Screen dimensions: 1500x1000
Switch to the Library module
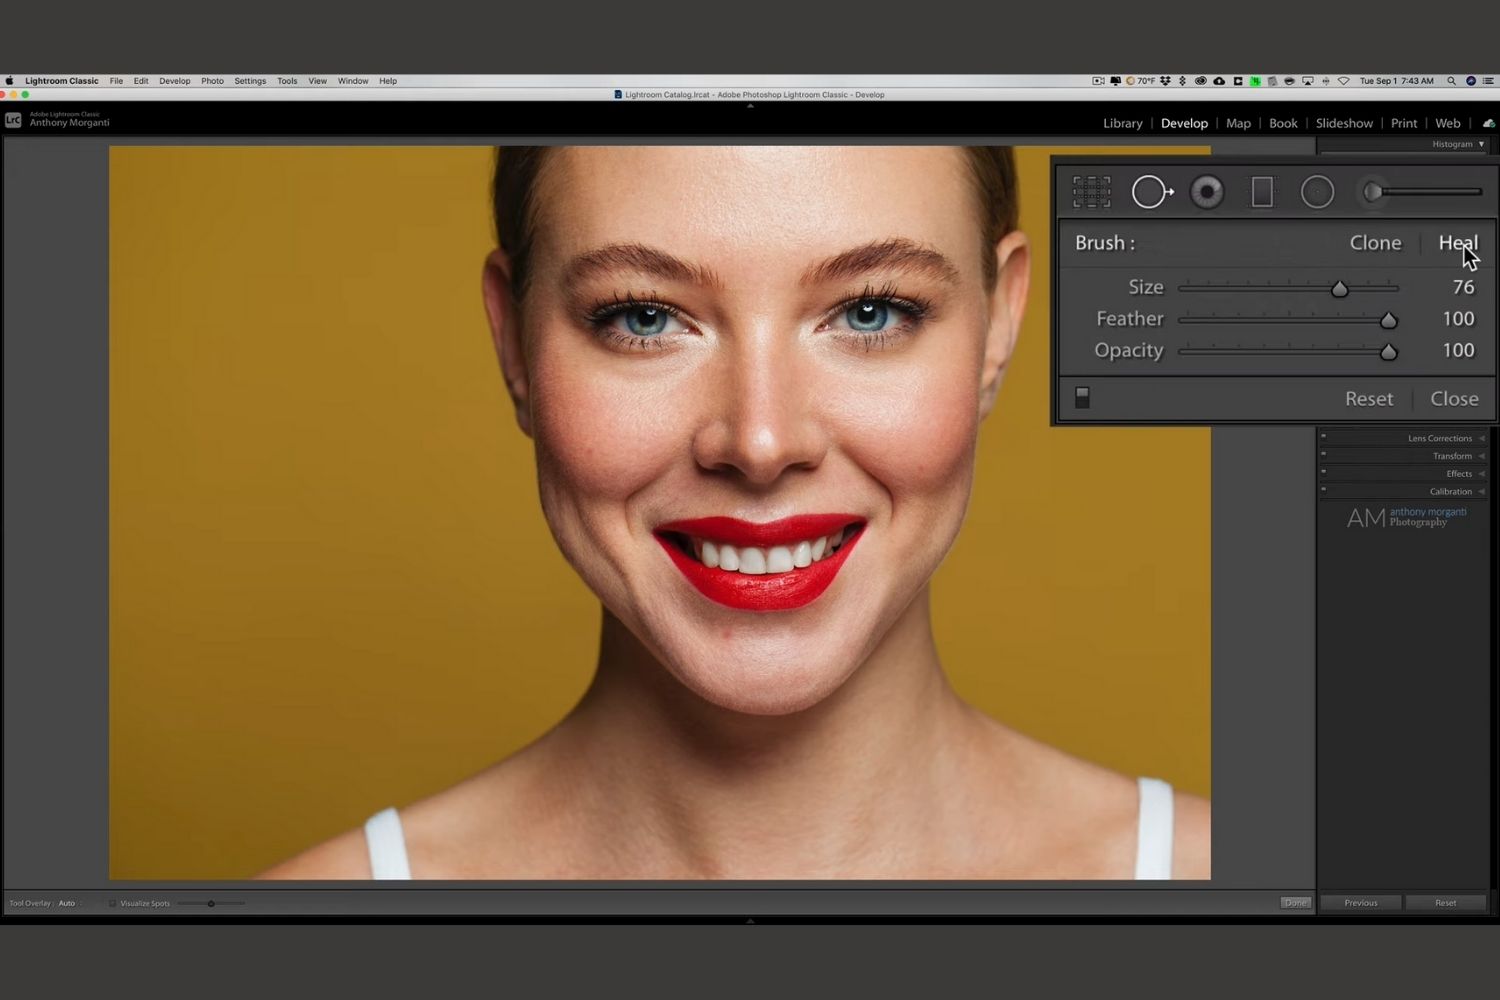pyautogui.click(x=1122, y=123)
